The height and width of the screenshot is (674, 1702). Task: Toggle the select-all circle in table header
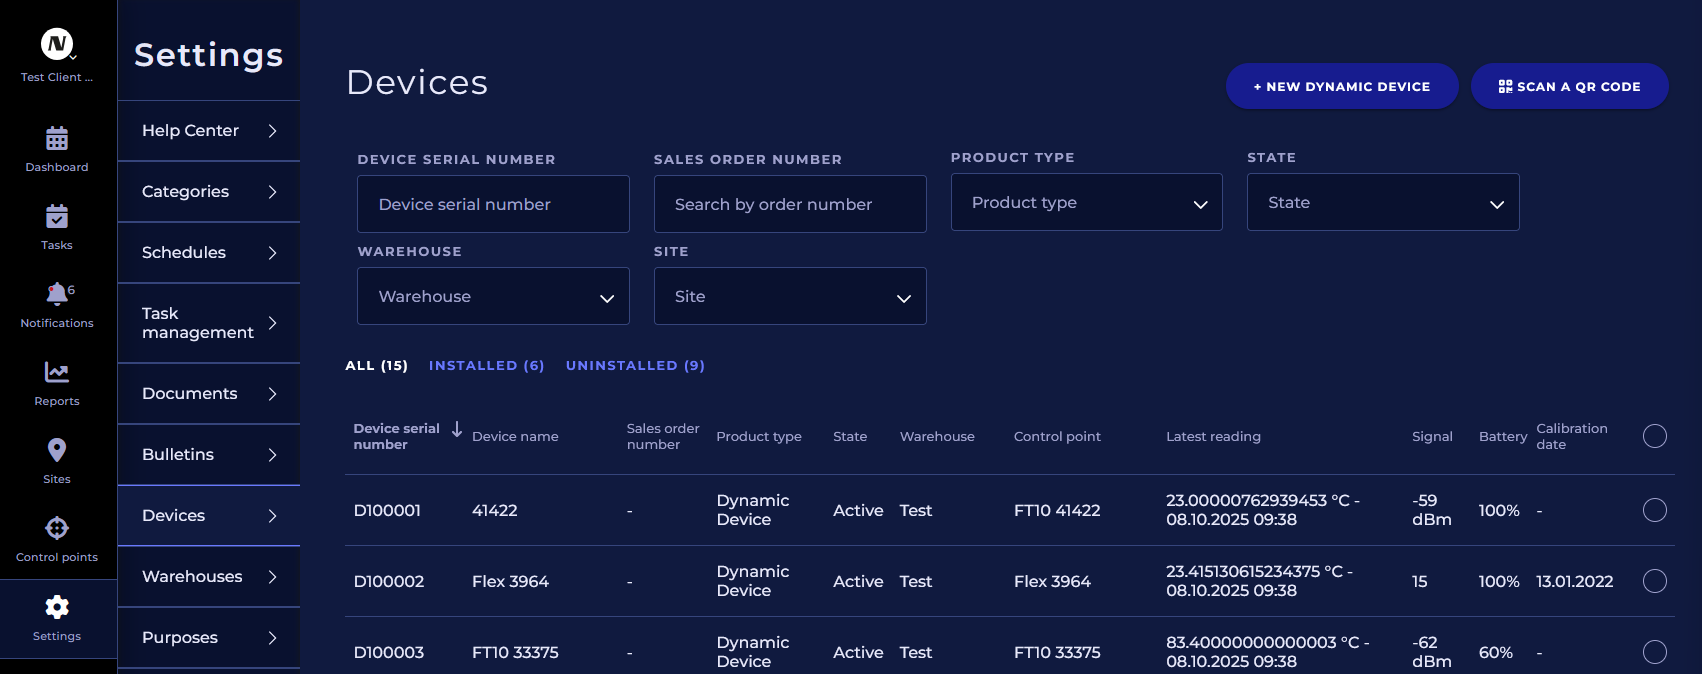click(1654, 436)
